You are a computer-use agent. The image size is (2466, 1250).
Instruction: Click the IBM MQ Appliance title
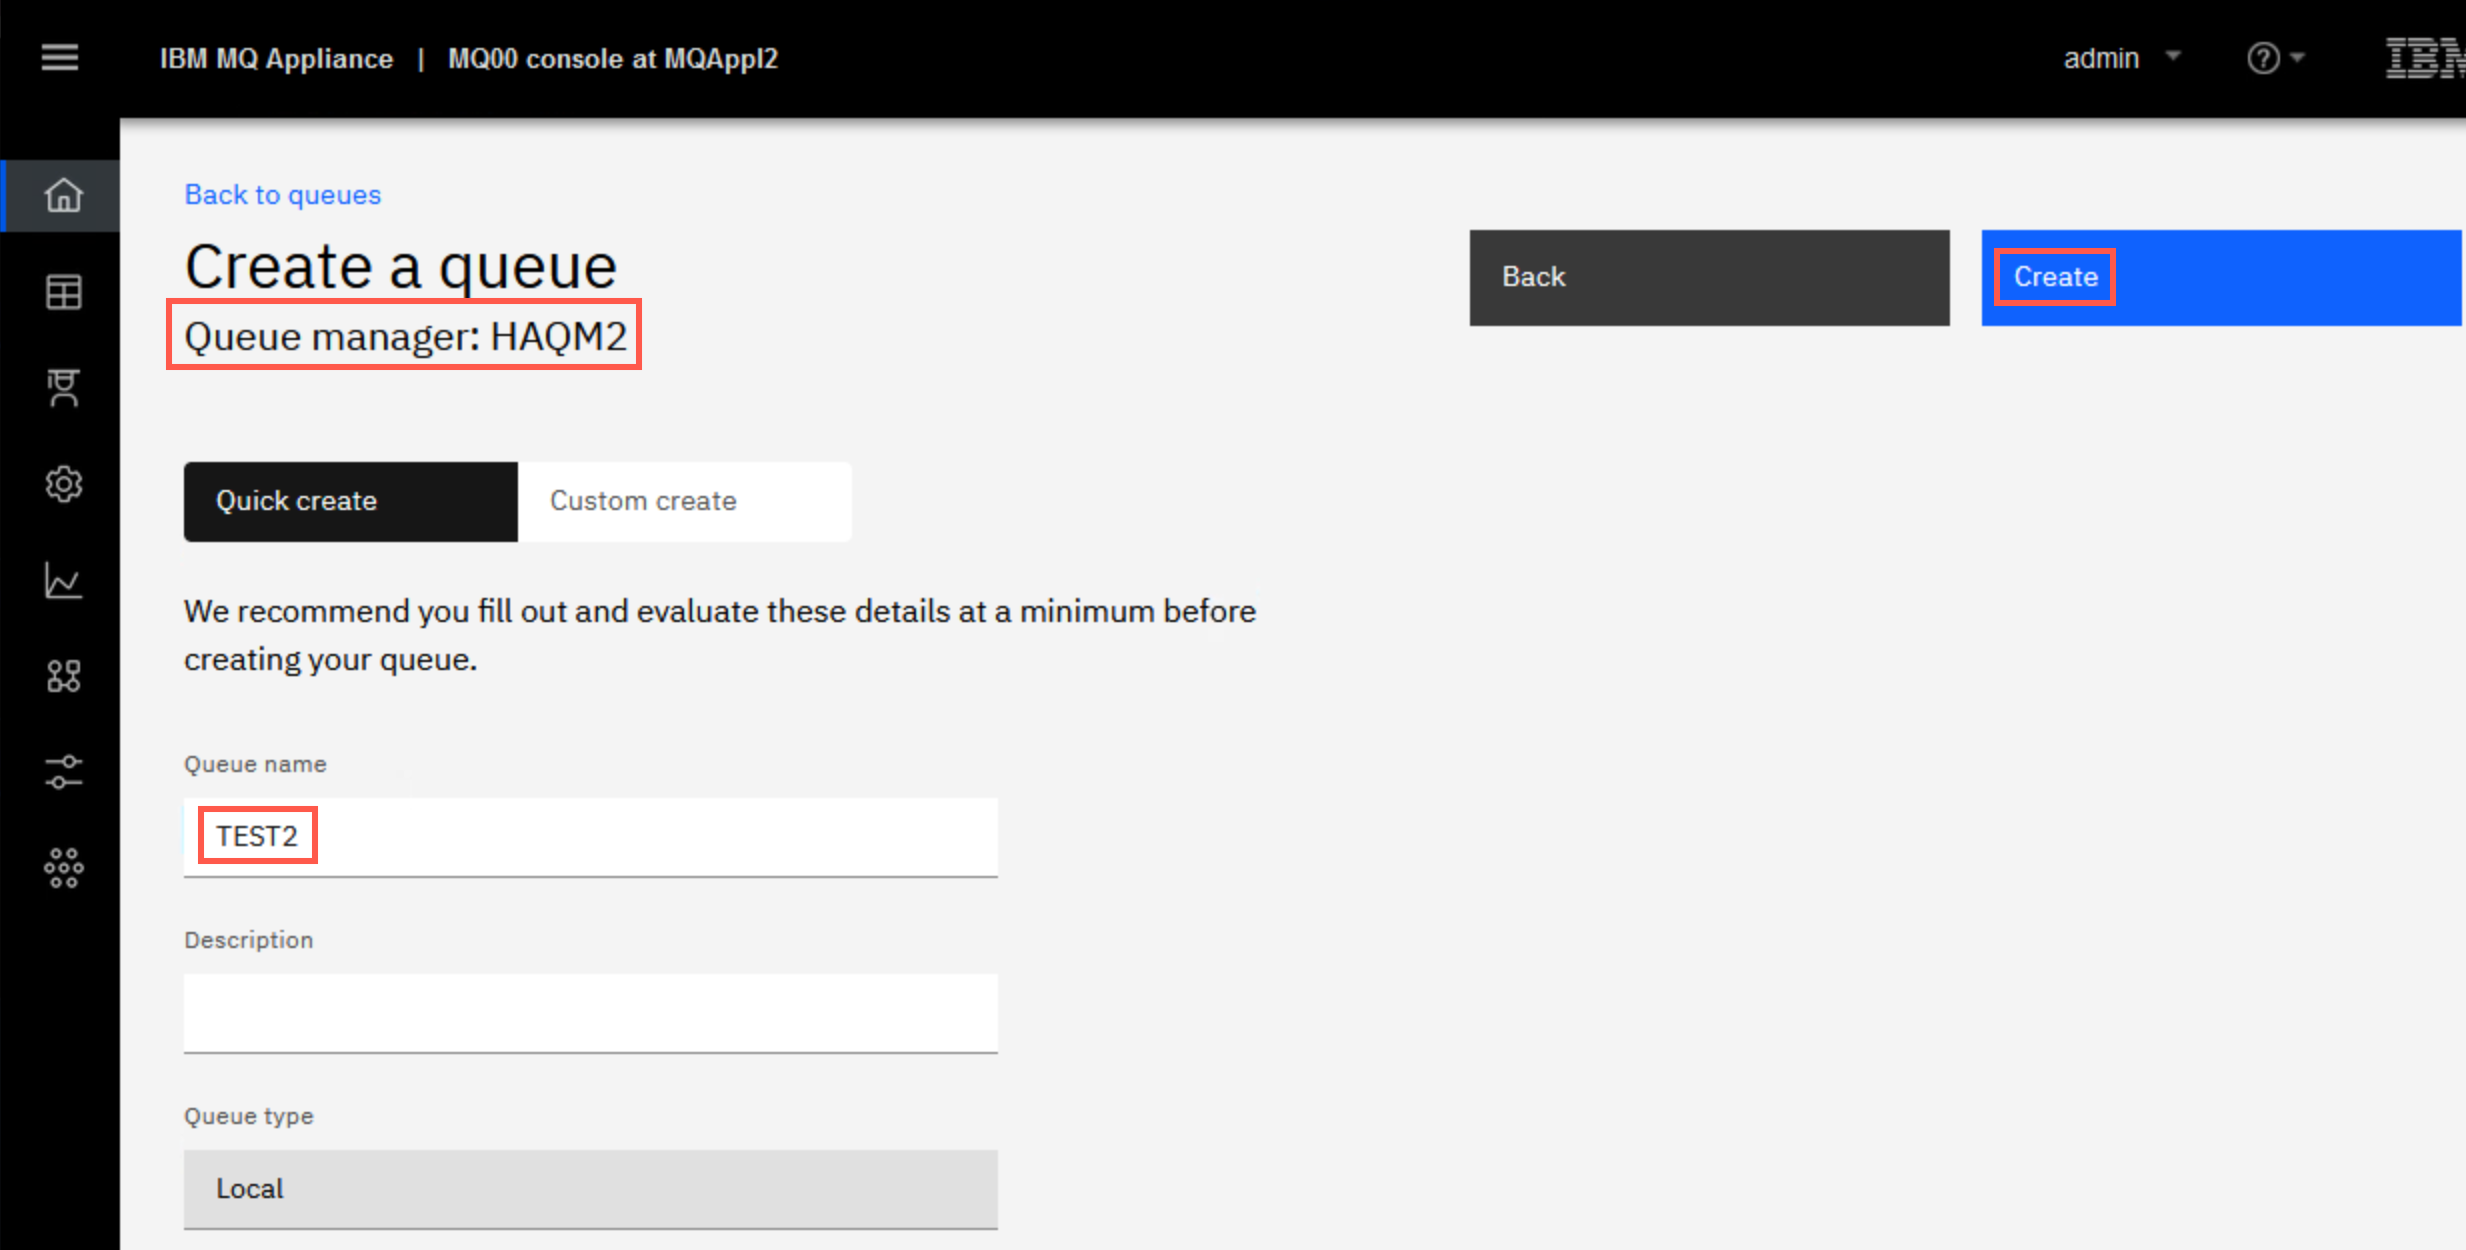(276, 59)
